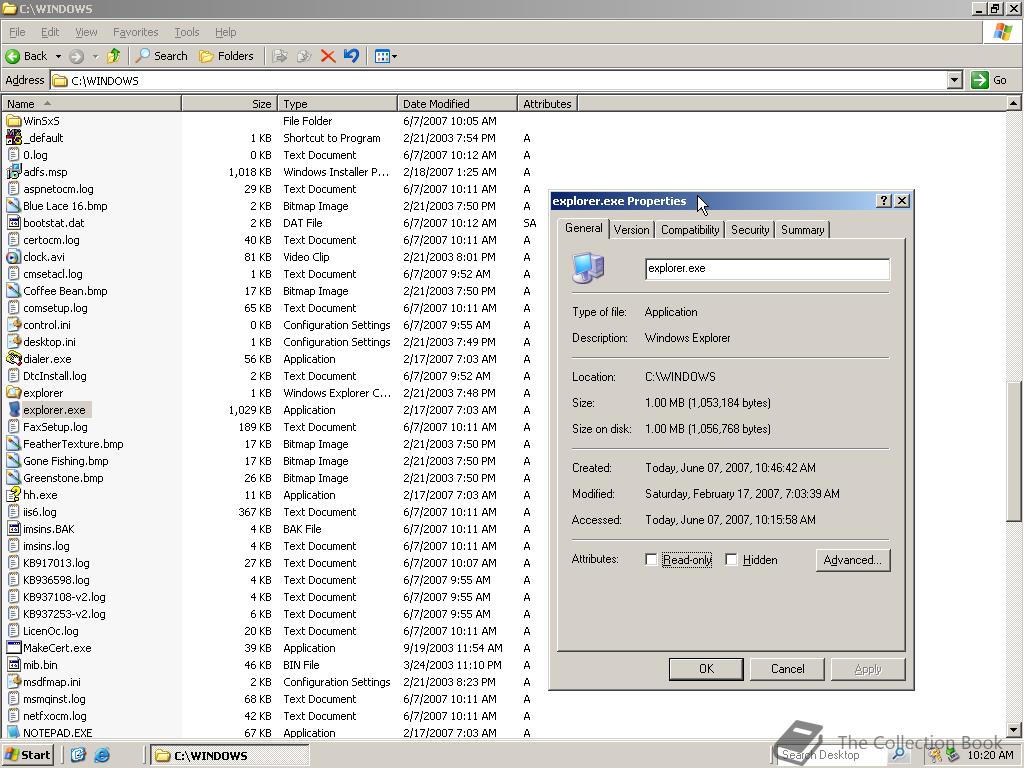Viewport: 1024px width, 768px height.
Task: Open the Search pane
Action: click(x=161, y=56)
